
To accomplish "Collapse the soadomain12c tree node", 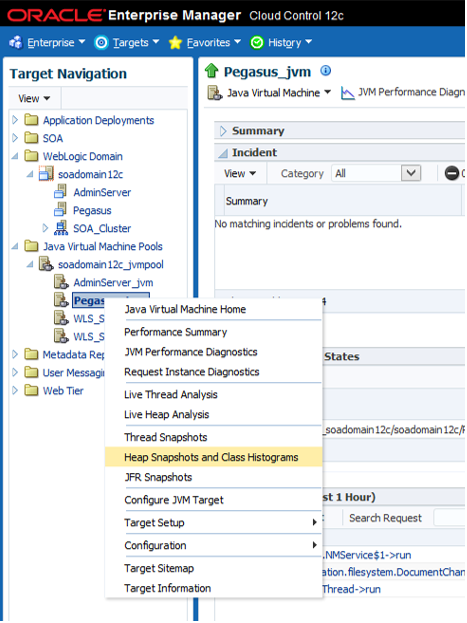I will point(30,174).
